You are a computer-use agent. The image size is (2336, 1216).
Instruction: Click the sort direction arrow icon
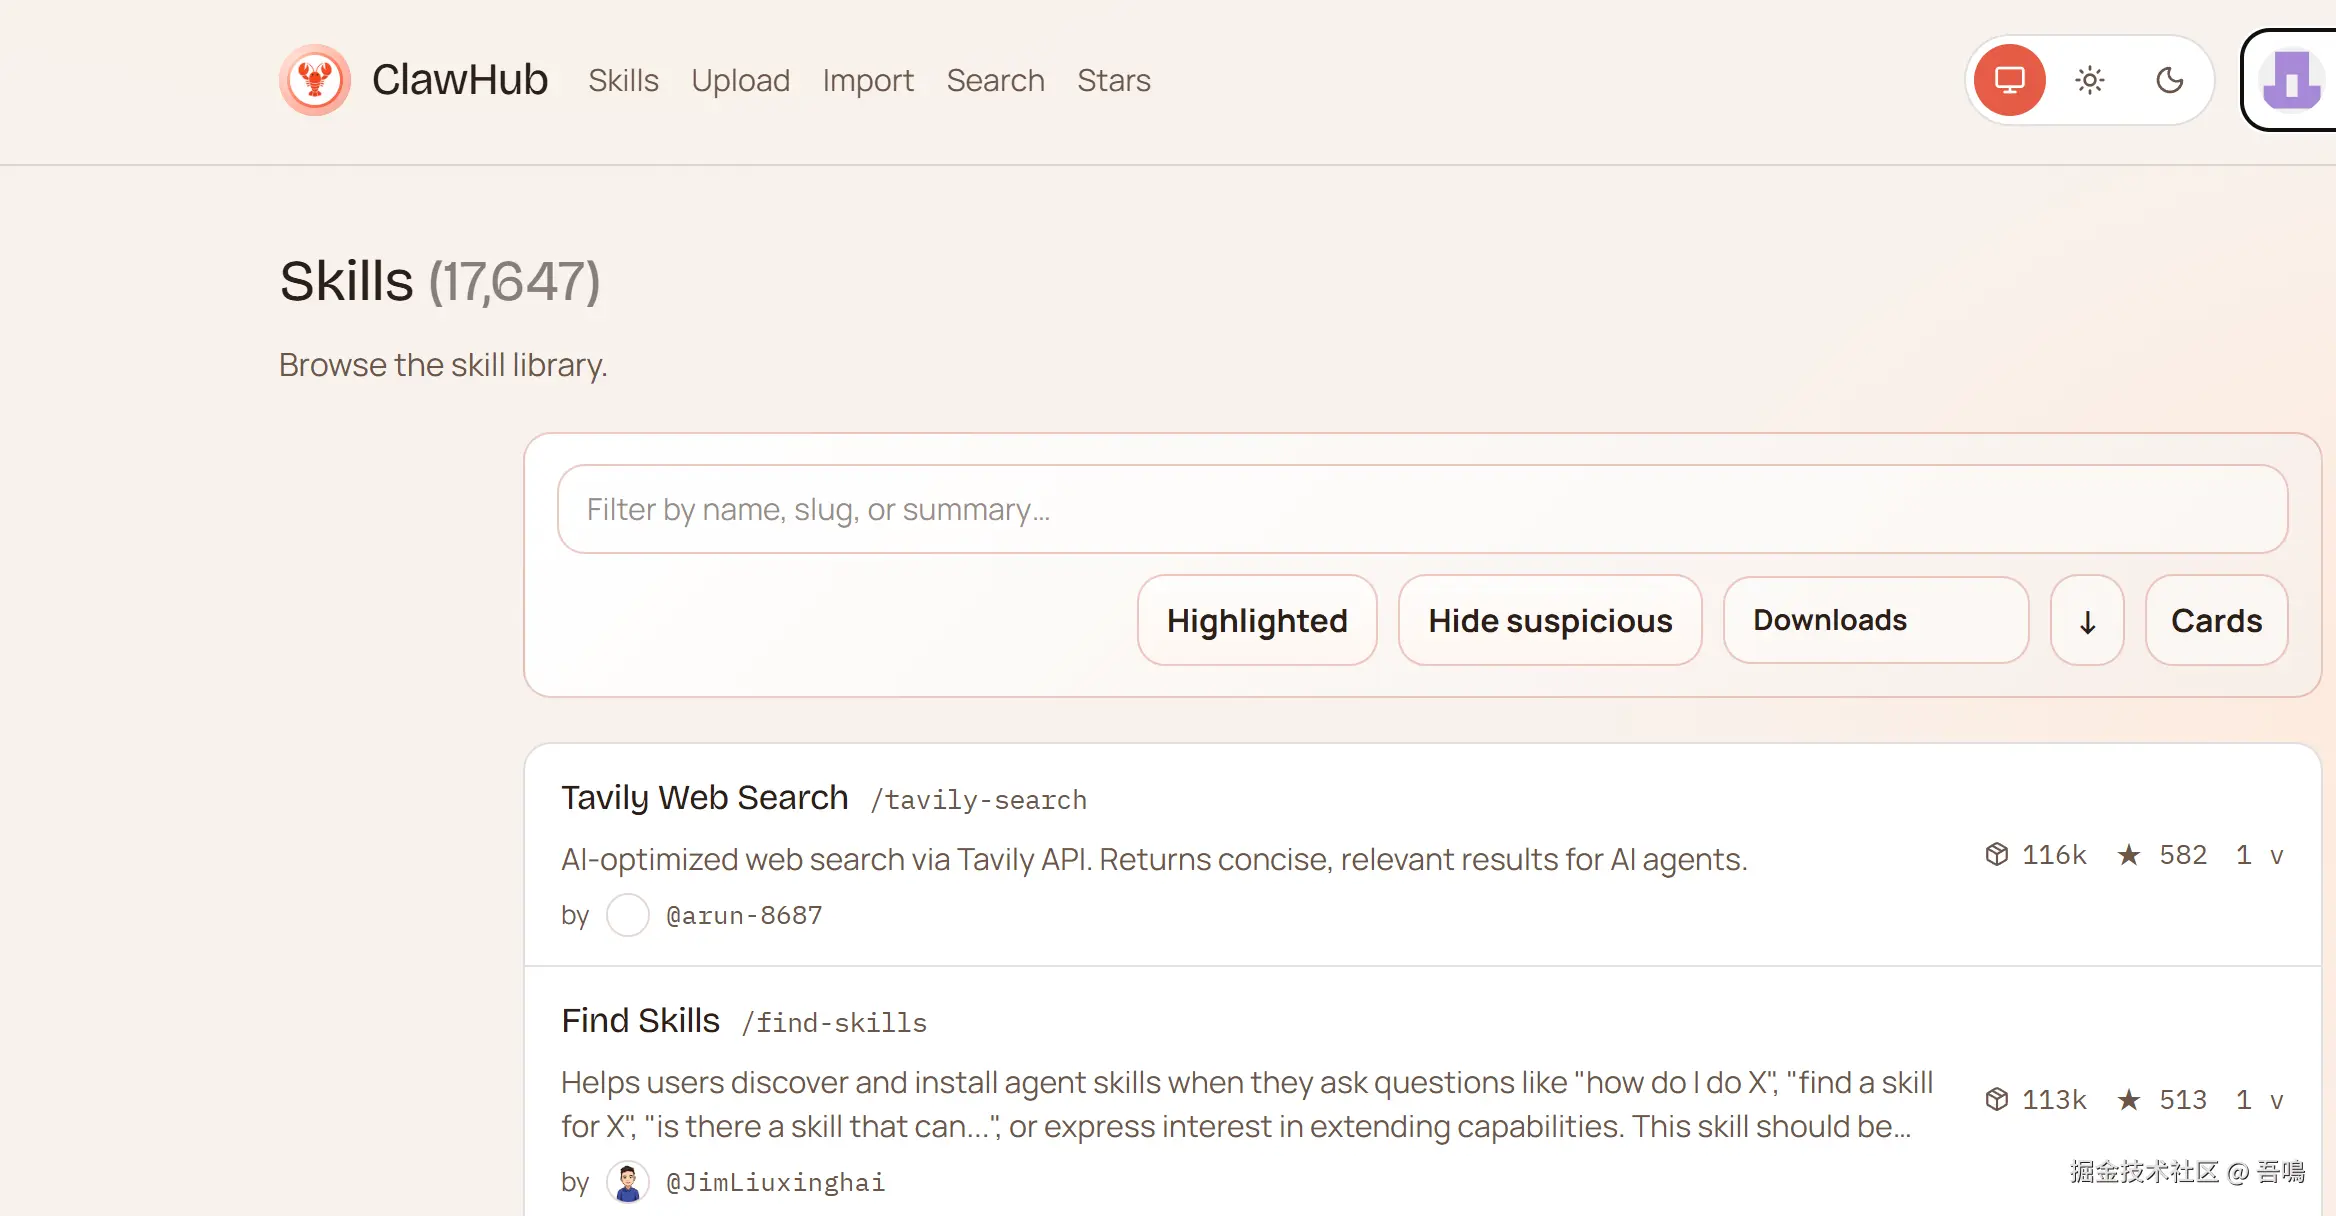(2087, 621)
